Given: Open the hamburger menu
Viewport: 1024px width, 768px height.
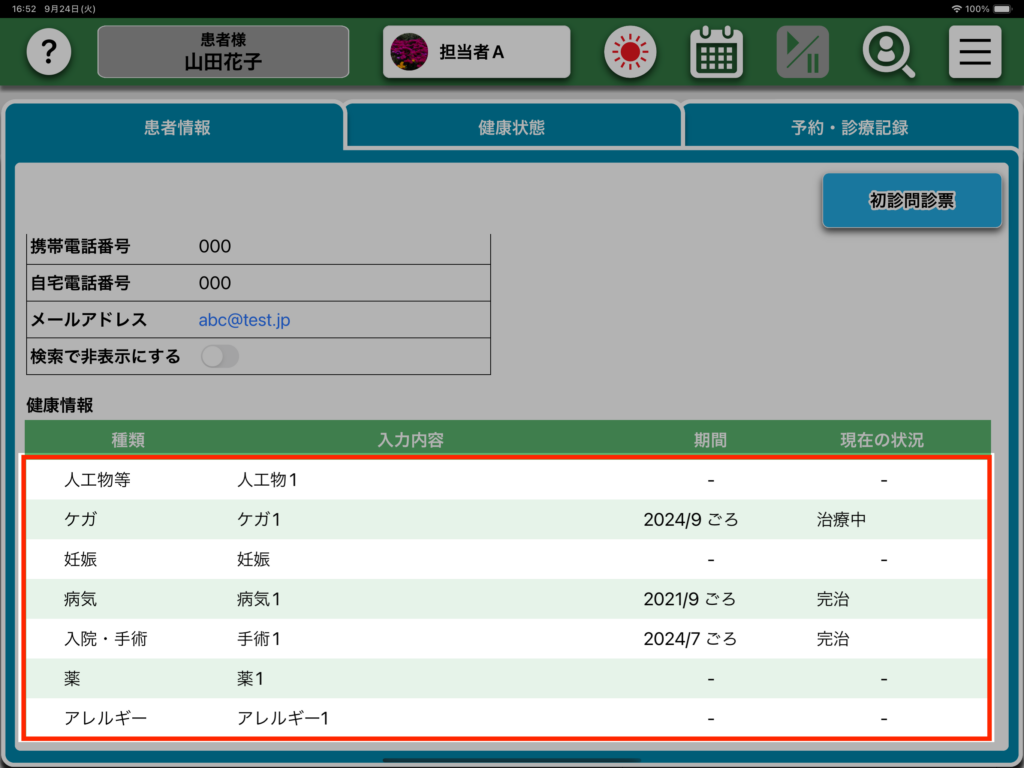Looking at the screenshot, I should 974,52.
